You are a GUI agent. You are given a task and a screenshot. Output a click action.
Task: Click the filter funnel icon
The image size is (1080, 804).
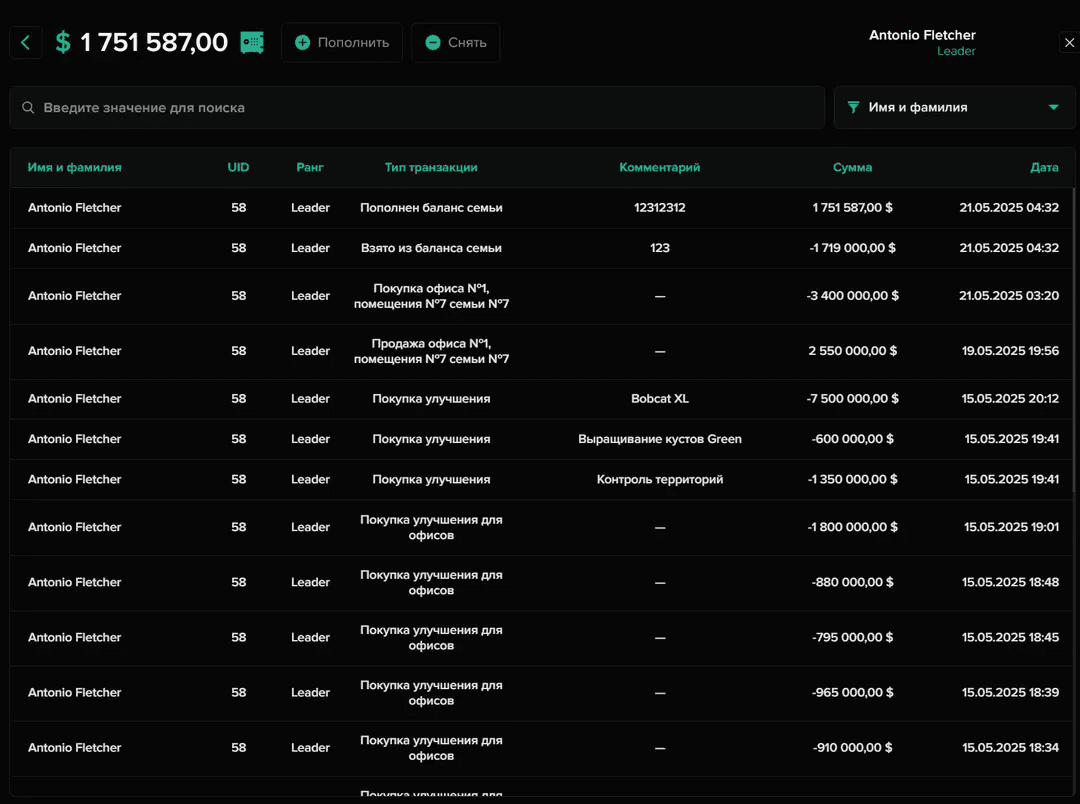[853, 108]
